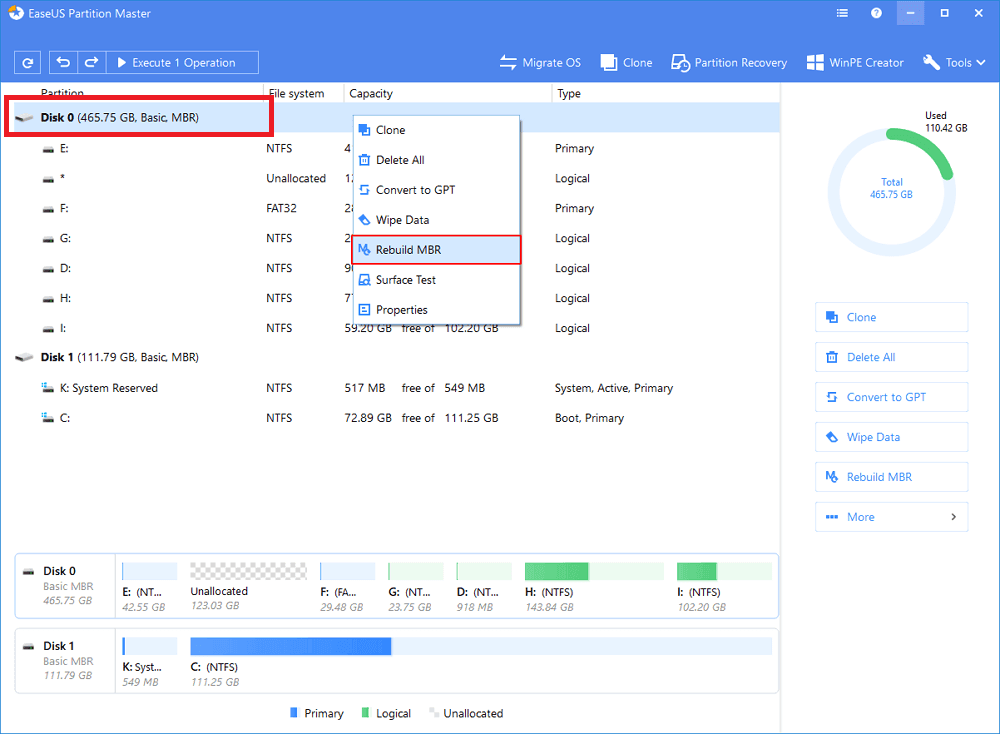Click Execute 1 Operation button

[182, 62]
